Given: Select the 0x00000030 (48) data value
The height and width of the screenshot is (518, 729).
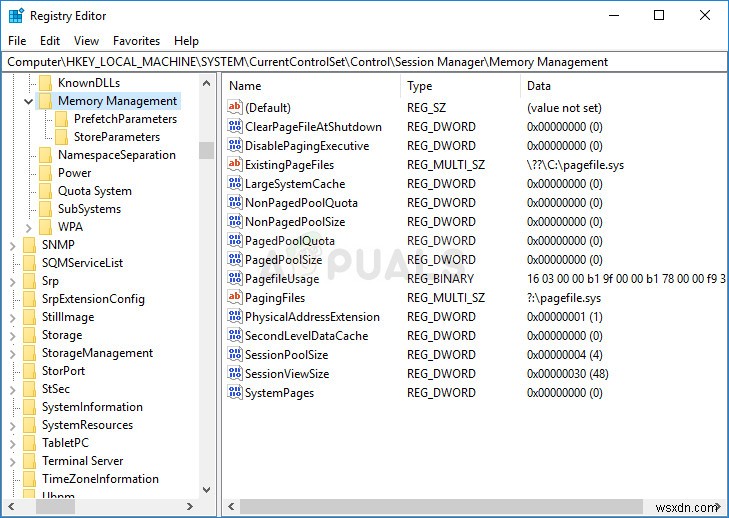Looking at the screenshot, I should coord(568,374).
